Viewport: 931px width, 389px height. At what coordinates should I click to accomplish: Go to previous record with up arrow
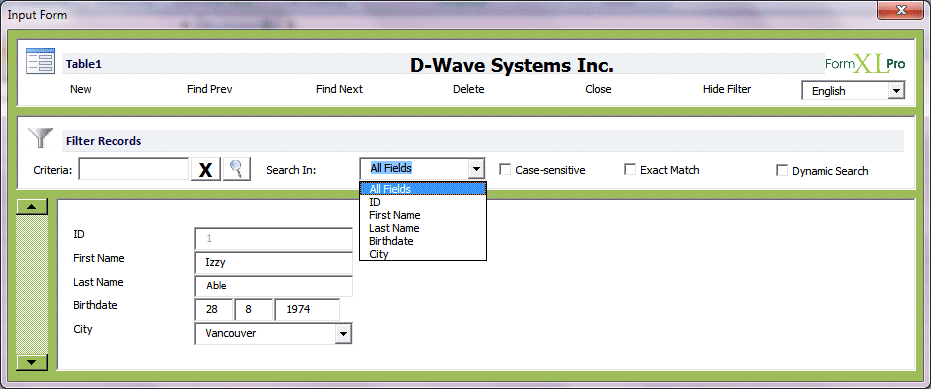click(x=31, y=206)
